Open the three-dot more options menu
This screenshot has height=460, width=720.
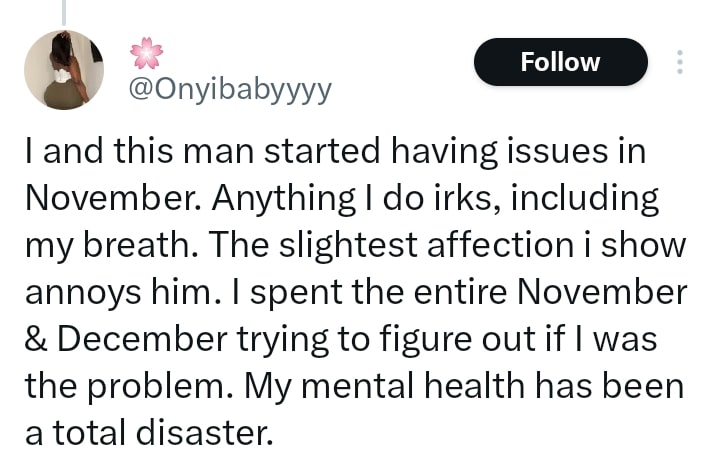(680, 62)
